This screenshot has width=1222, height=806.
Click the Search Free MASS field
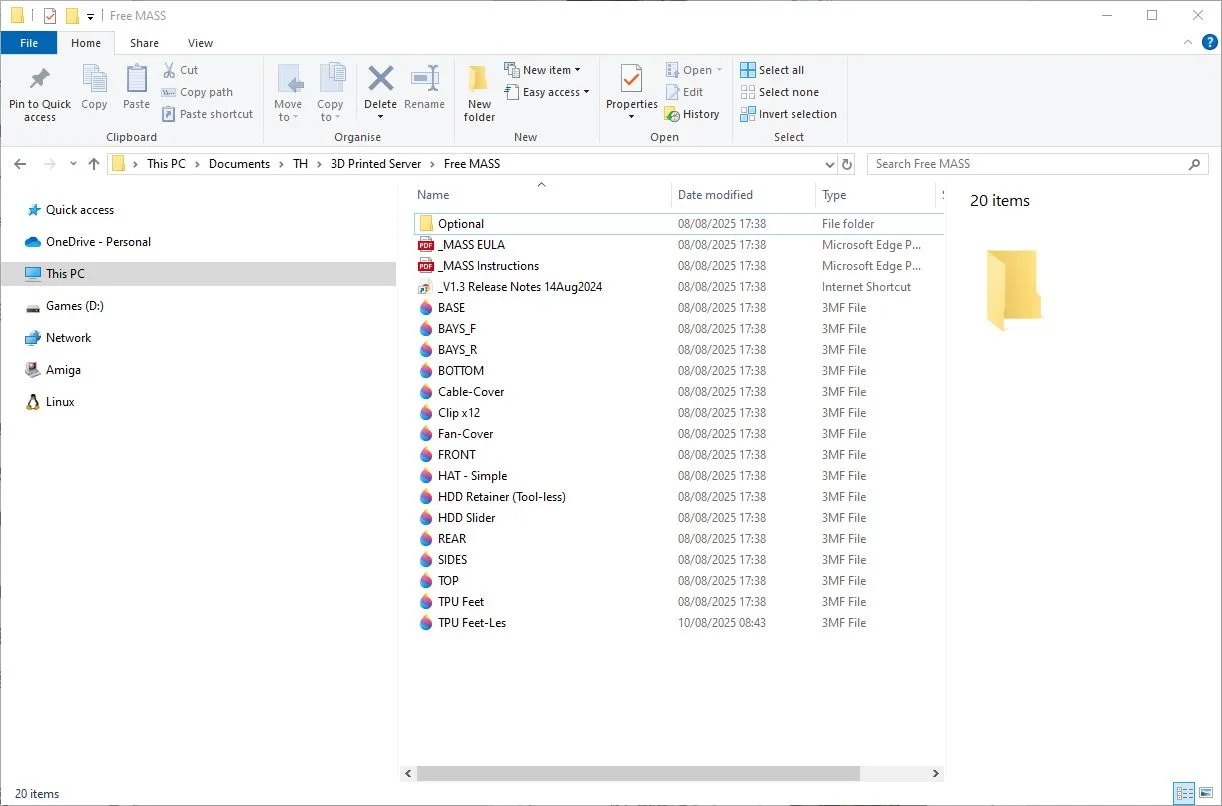(1028, 164)
